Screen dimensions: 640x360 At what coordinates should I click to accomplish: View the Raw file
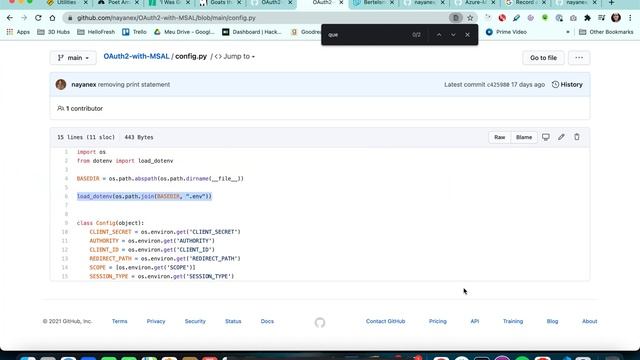click(500, 137)
